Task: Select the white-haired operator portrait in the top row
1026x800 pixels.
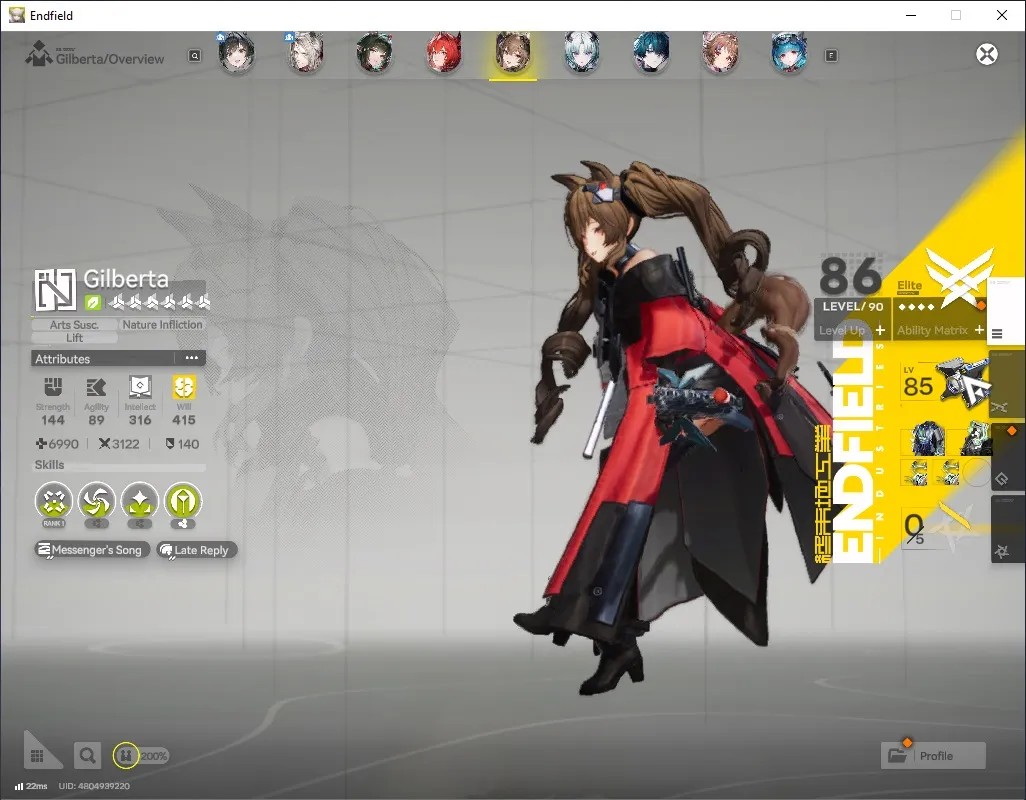Action: (305, 54)
